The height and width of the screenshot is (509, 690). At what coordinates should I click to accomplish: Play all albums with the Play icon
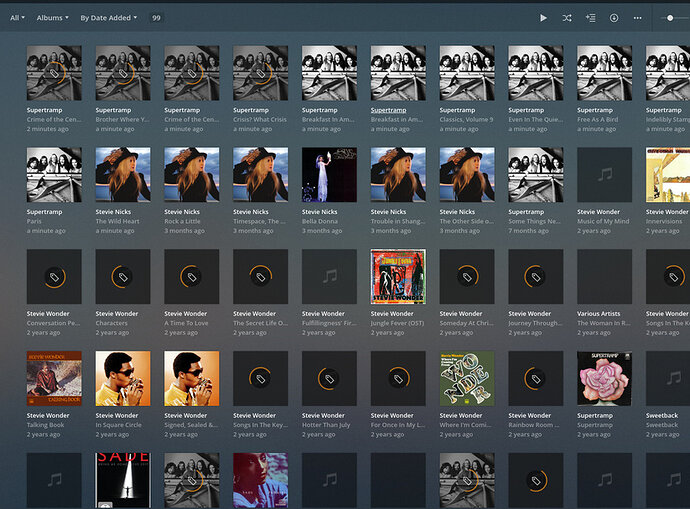[x=543, y=18]
